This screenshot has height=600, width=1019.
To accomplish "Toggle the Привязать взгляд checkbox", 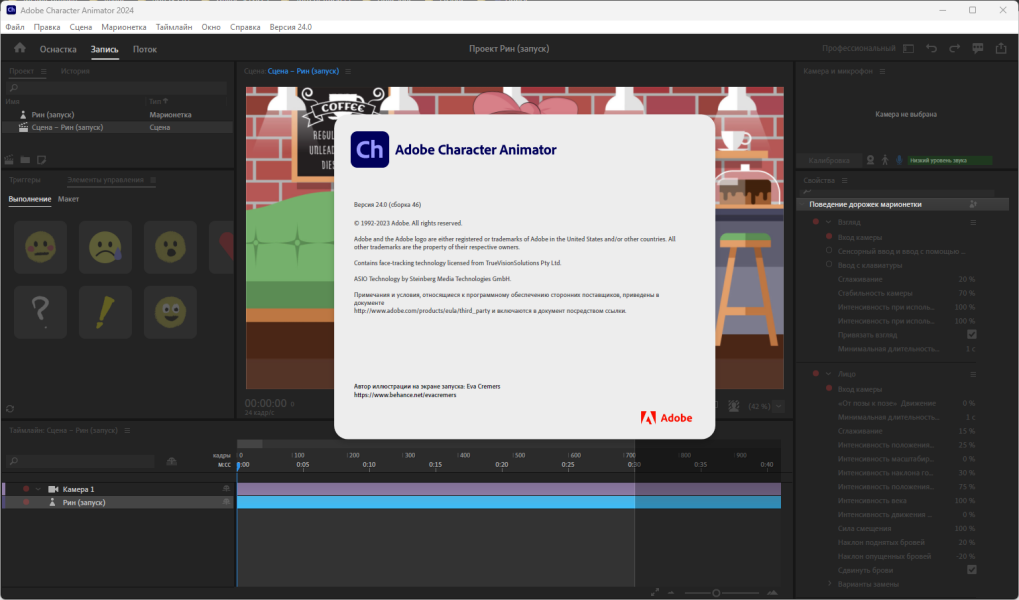I will point(972,335).
